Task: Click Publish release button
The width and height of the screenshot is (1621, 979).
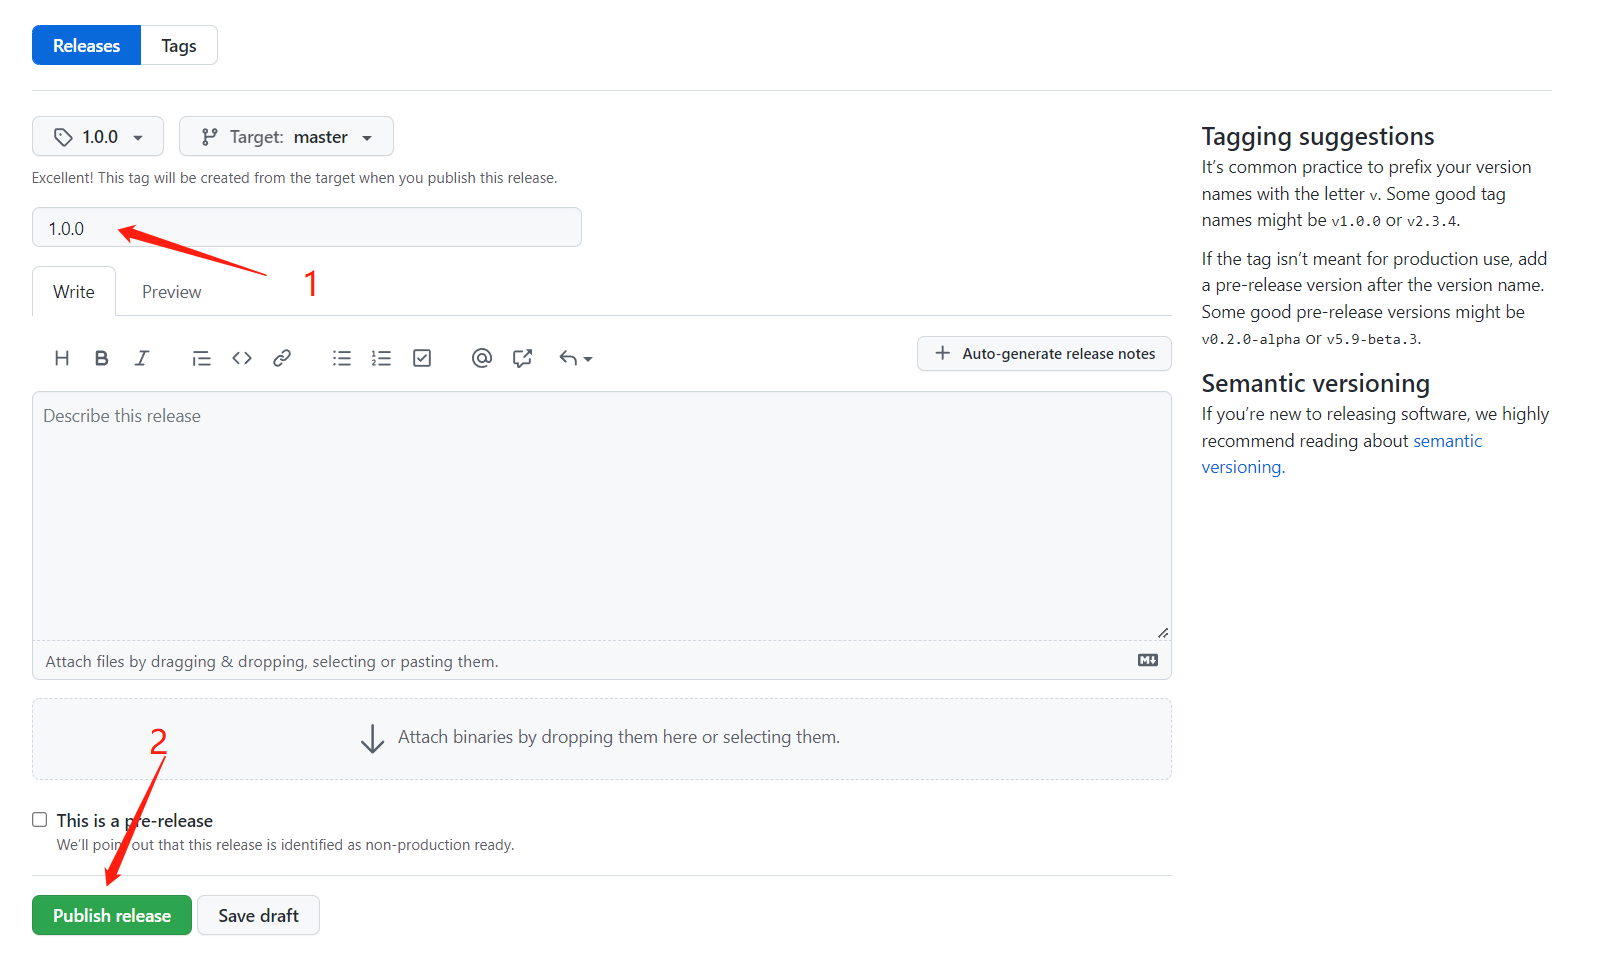Action: tap(112, 915)
